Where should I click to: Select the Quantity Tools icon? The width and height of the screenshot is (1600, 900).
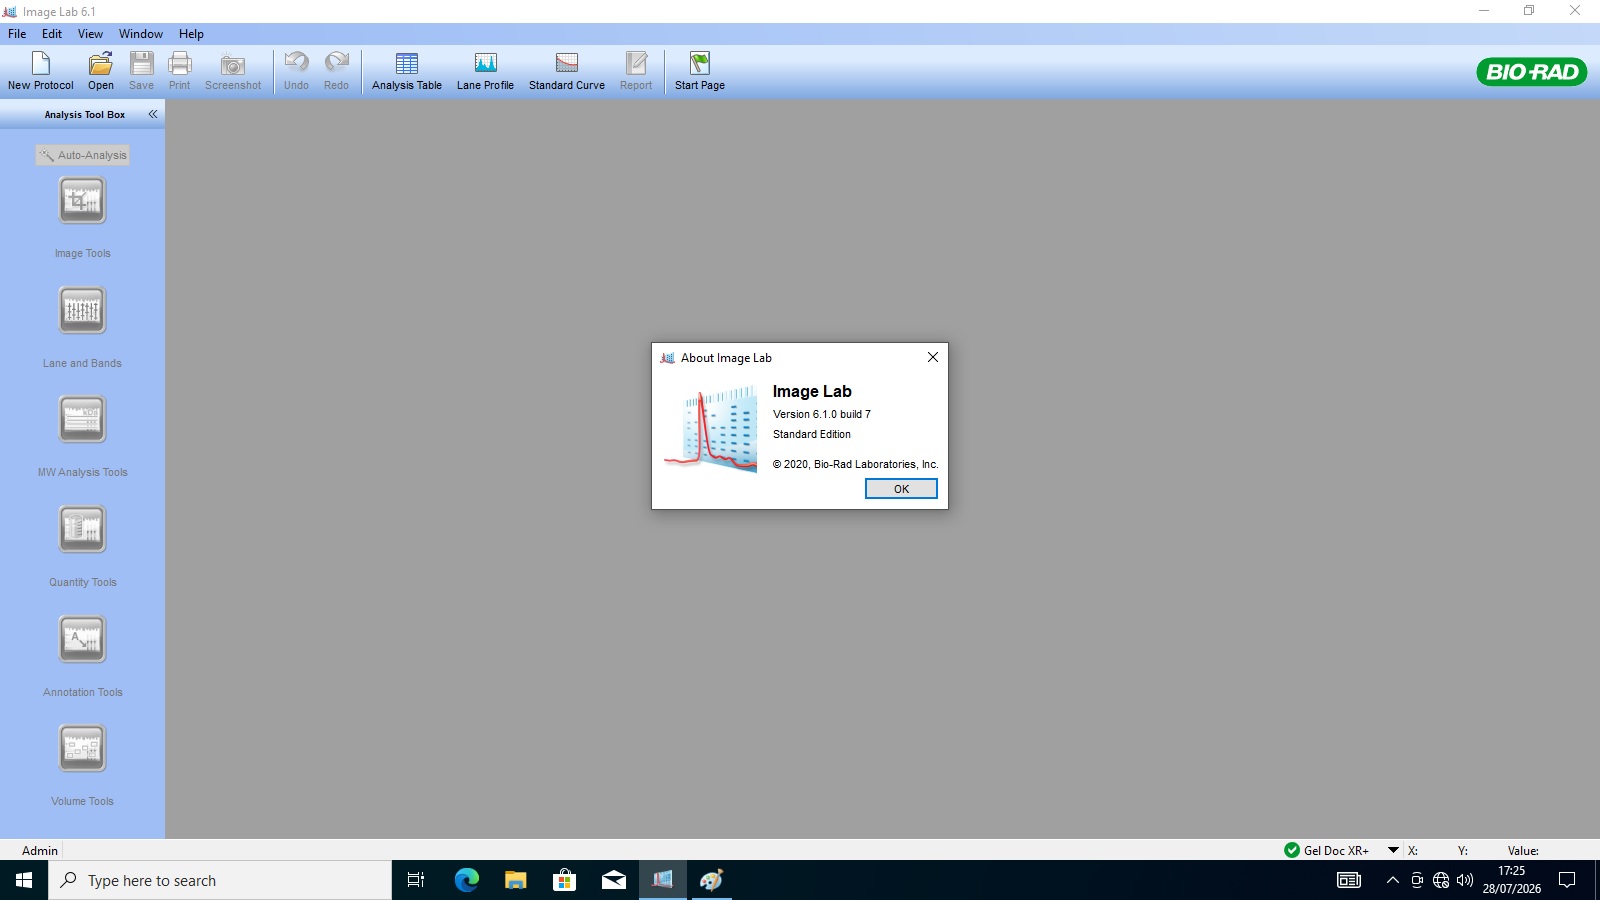pos(82,530)
